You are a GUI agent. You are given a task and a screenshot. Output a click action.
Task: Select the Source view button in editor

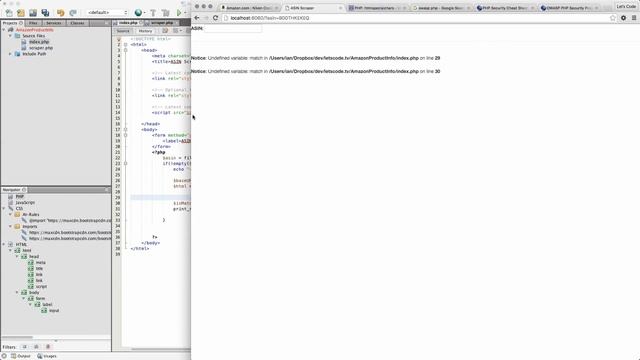(x=123, y=31)
